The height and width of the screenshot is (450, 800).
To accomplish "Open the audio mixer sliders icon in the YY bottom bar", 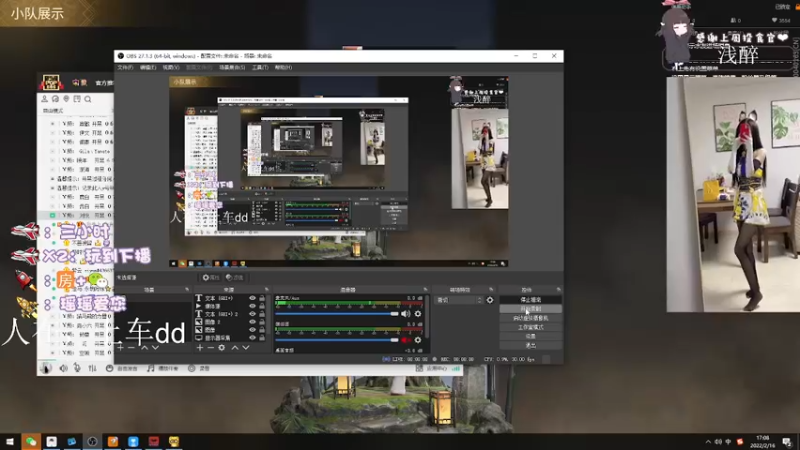I will (x=92, y=368).
